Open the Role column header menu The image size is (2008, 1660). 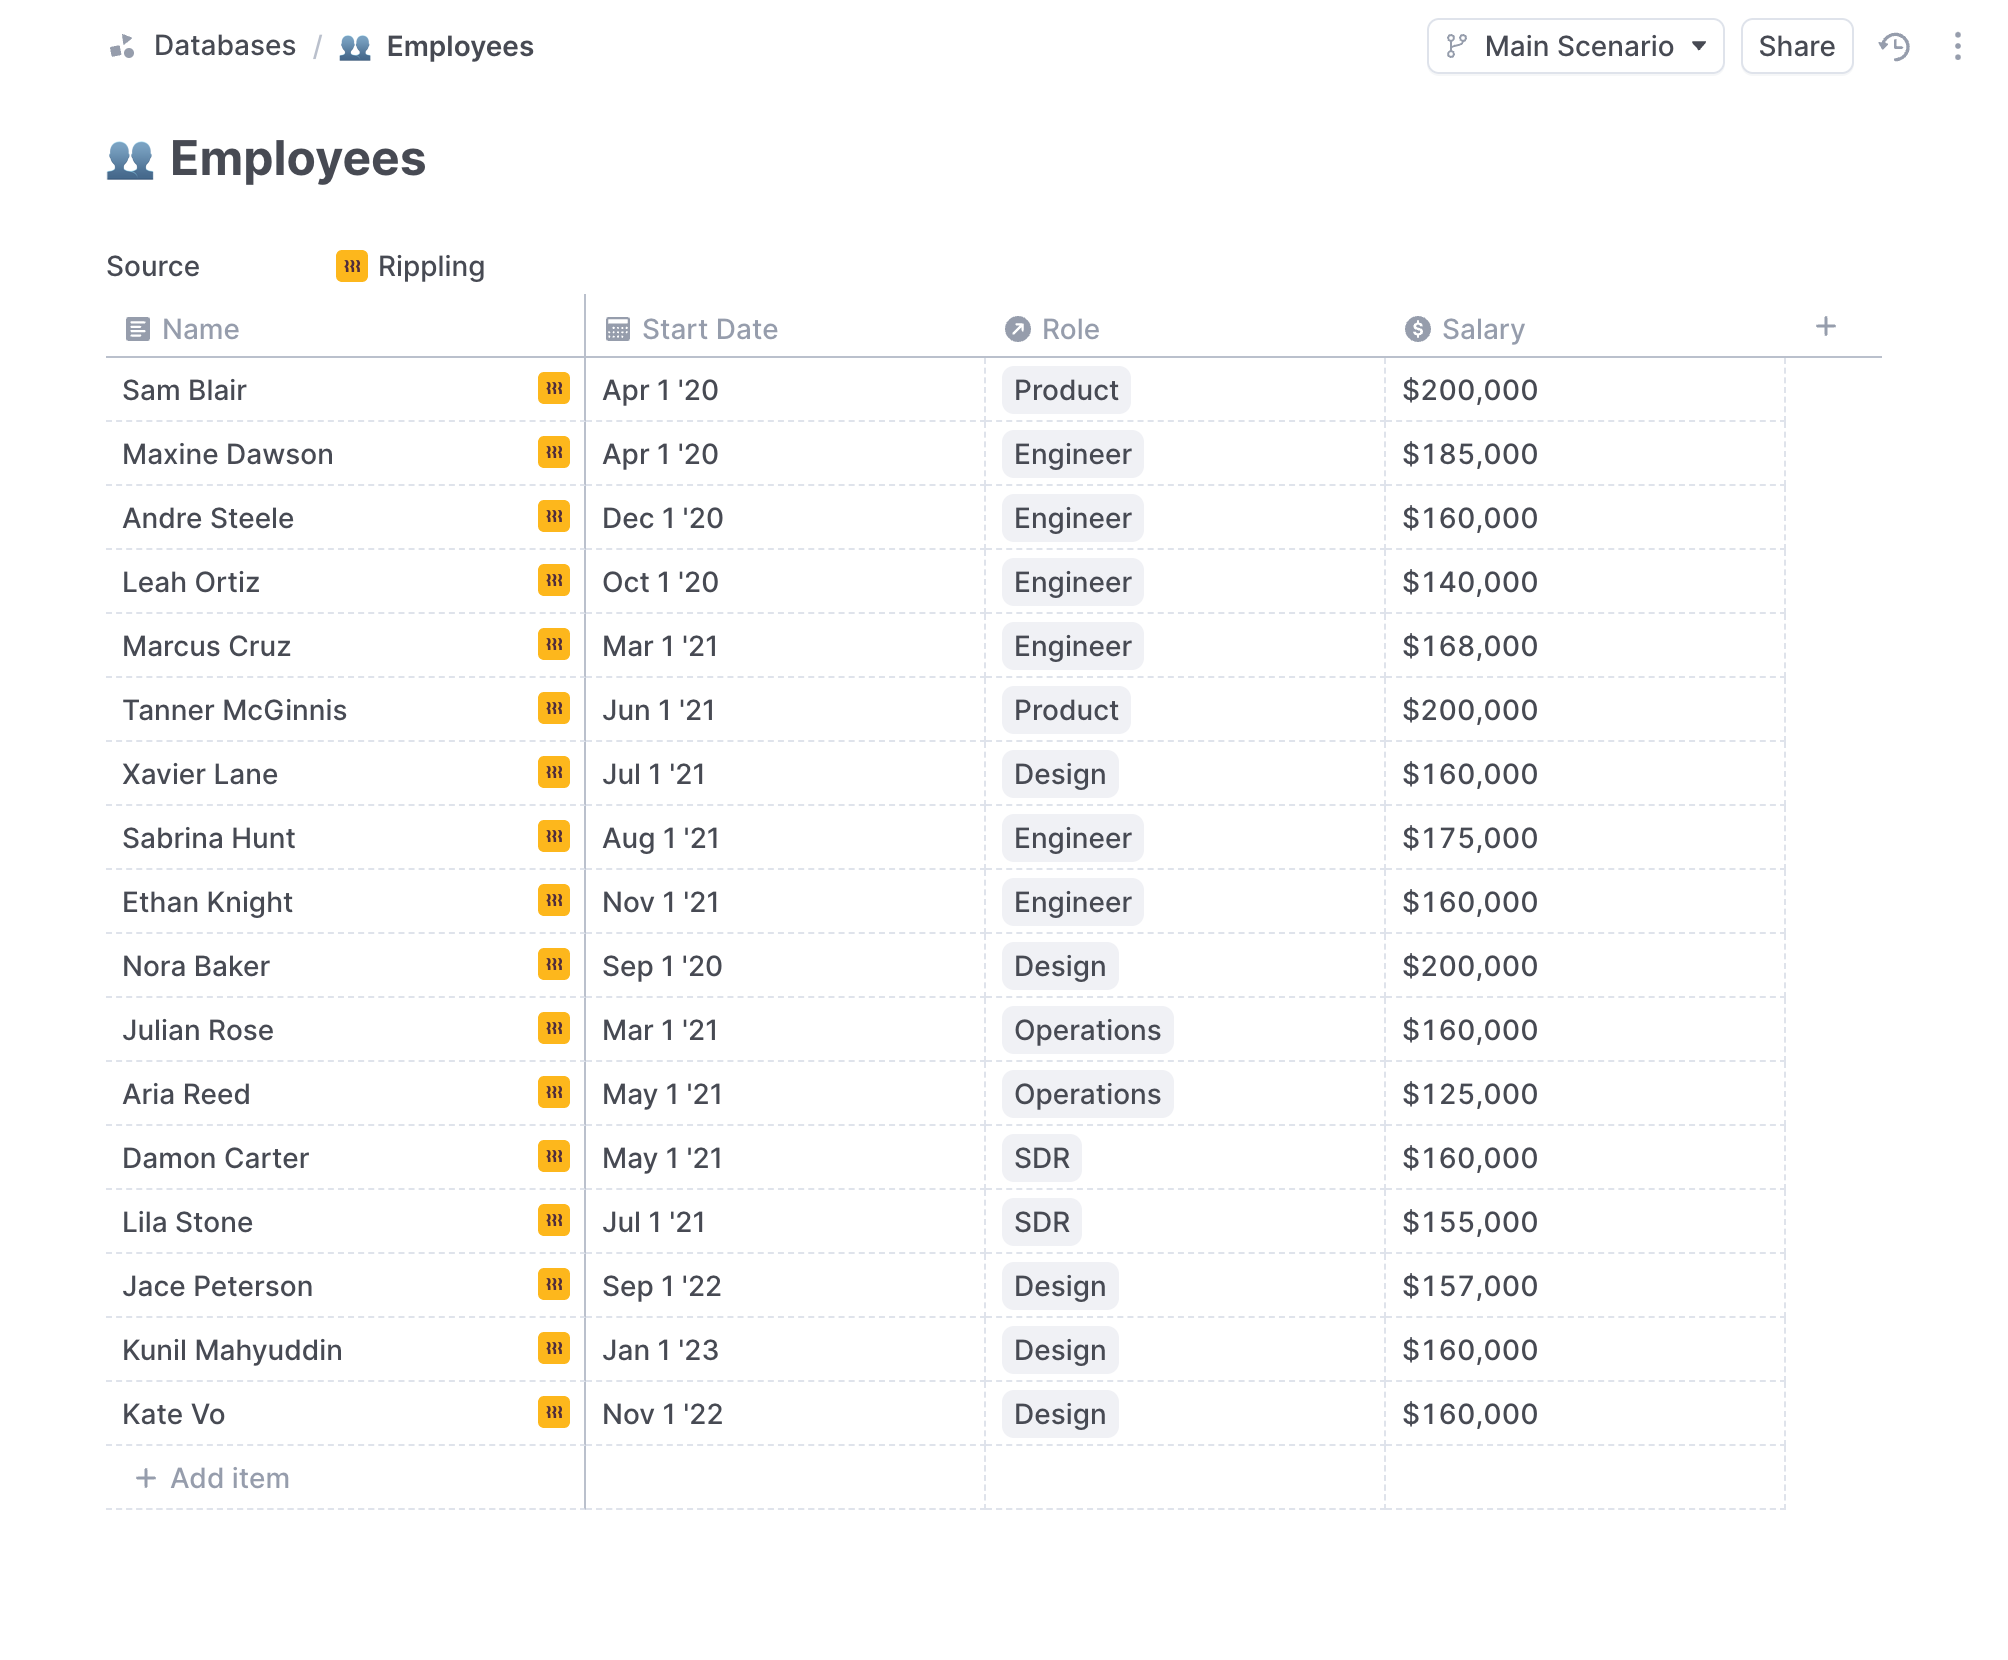click(x=1069, y=329)
